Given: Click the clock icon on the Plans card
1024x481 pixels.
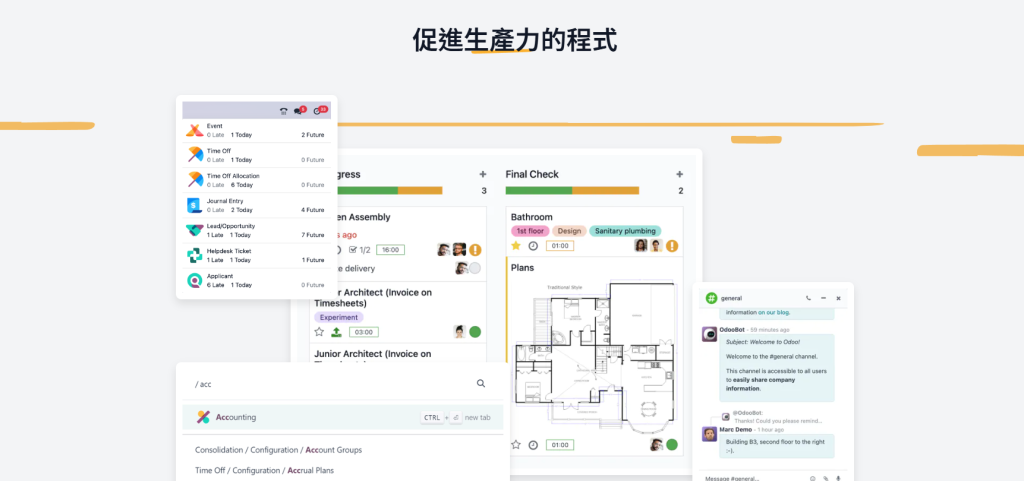Looking at the screenshot, I should pos(533,445).
